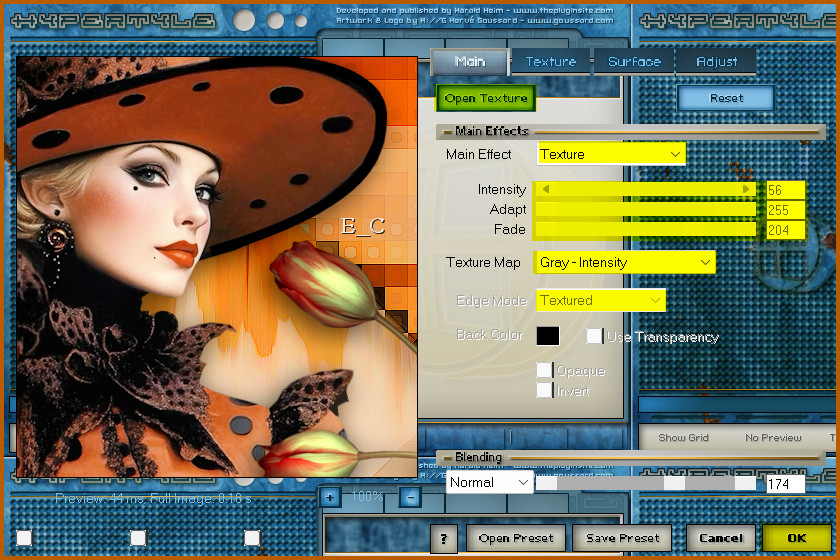Click the zoom in plus icon
The width and height of the screenshot is (840, 560).
[x=331, y=496]
